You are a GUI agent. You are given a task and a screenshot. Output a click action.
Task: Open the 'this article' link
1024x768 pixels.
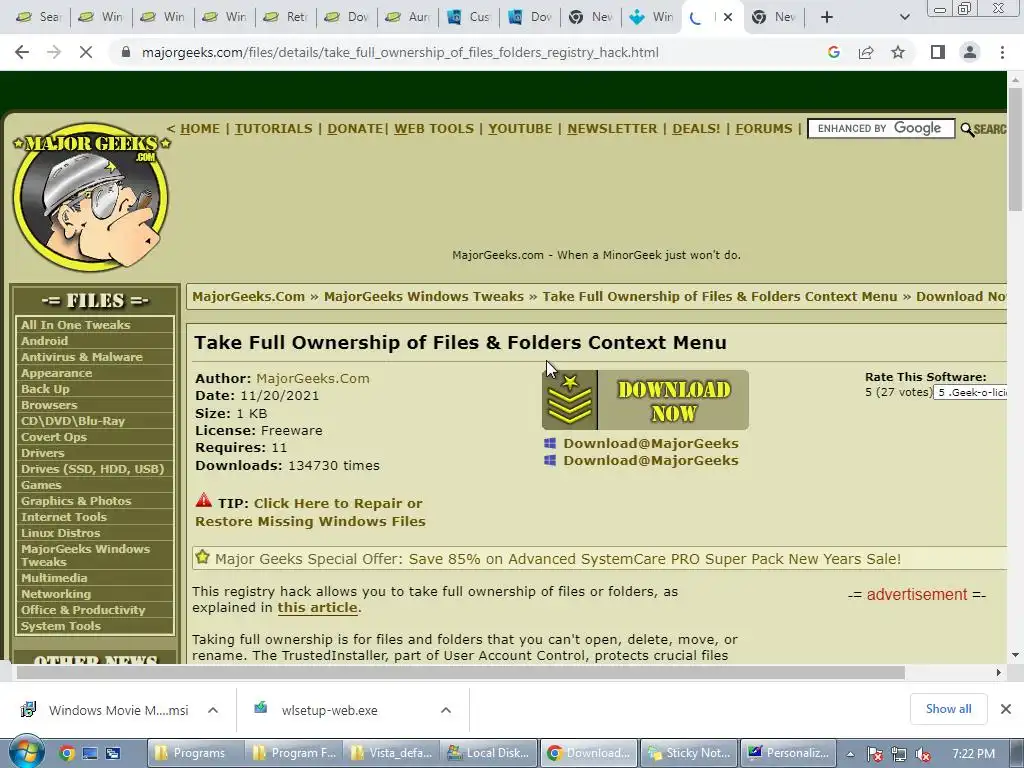click(x=317, y=607)
